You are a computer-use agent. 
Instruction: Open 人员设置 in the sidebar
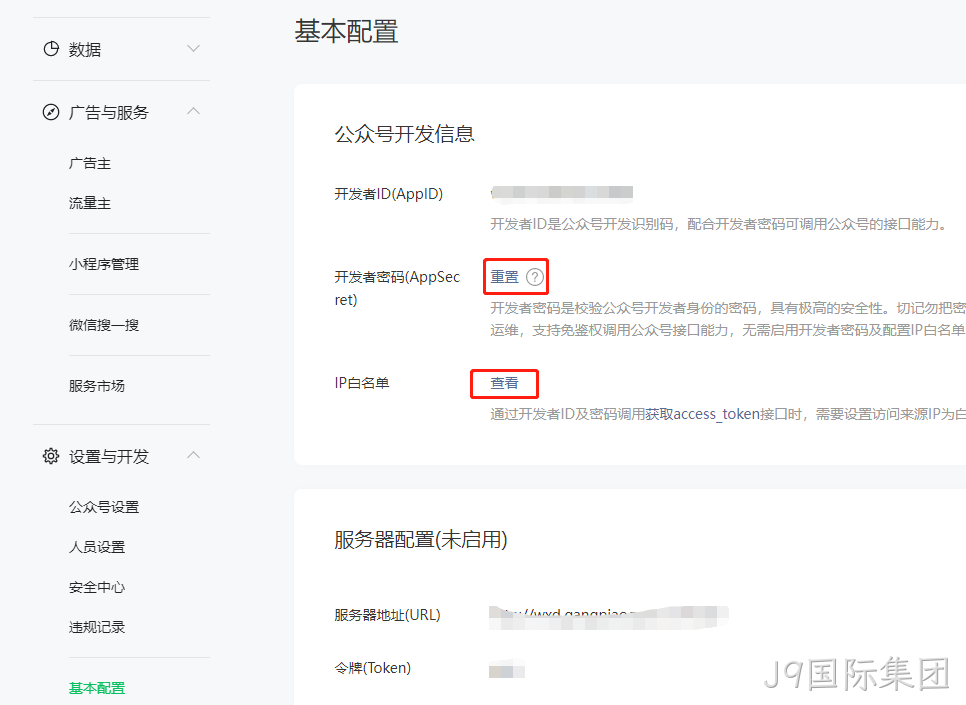97,547
